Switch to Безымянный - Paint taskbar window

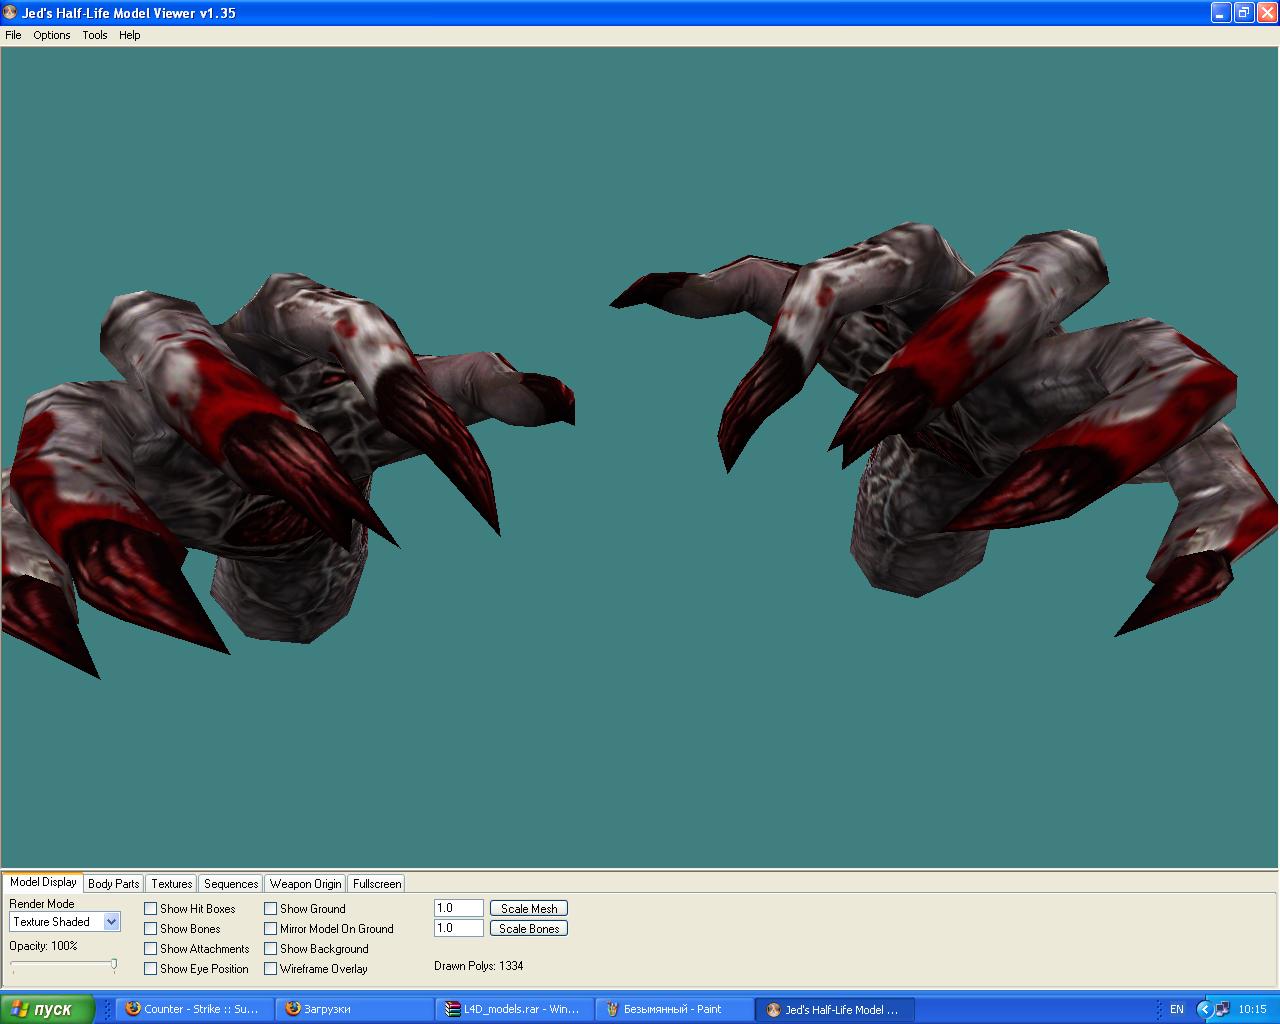pyautogui.click(x=675, y=1010)
